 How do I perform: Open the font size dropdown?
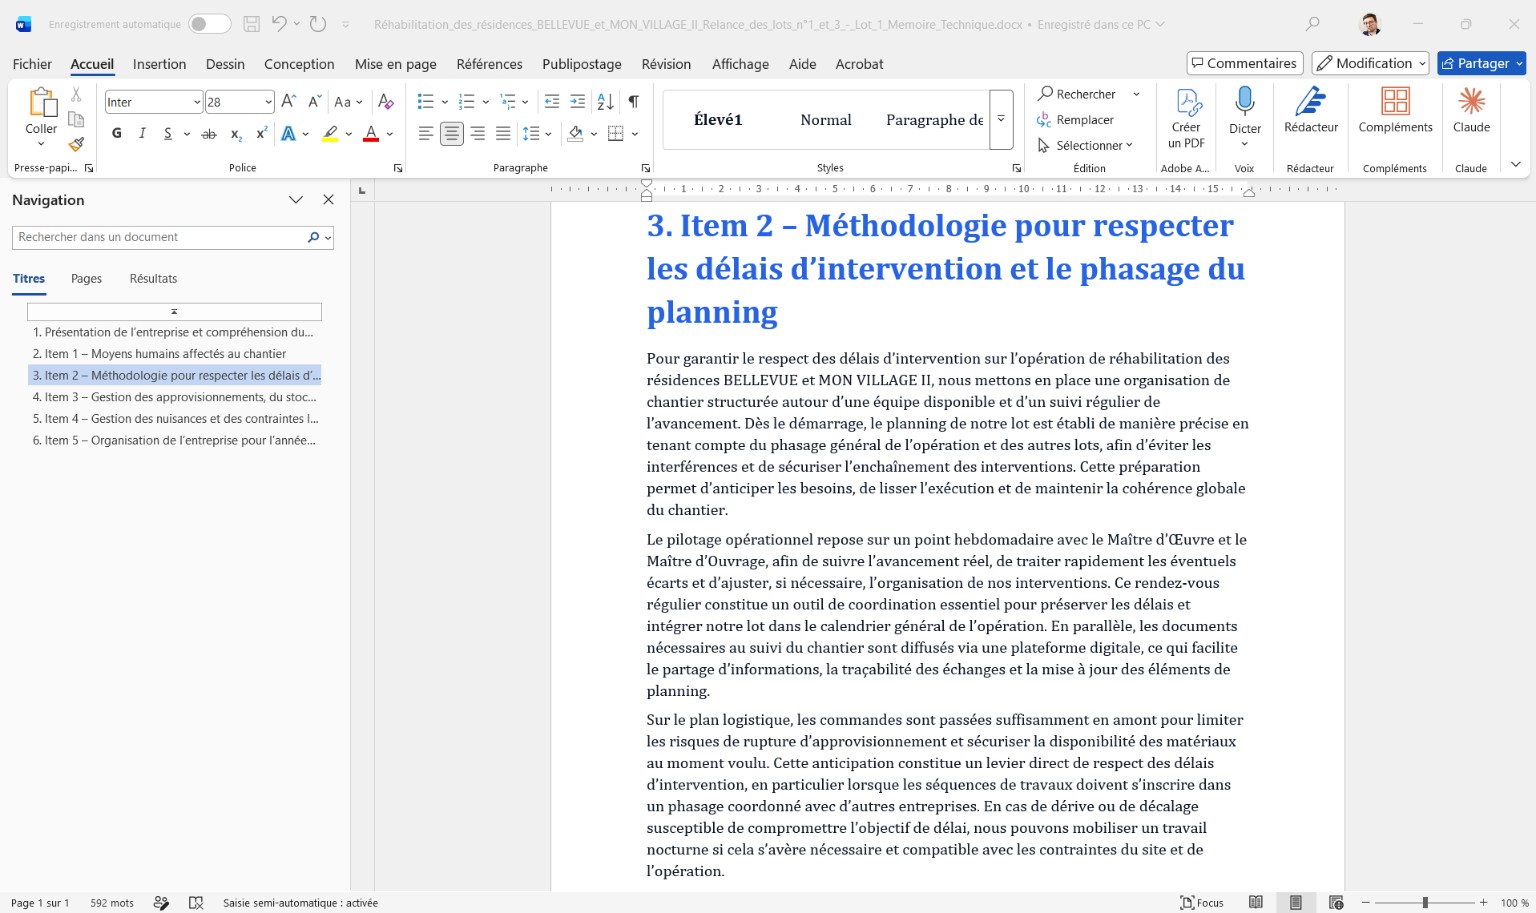pos(268,102)
